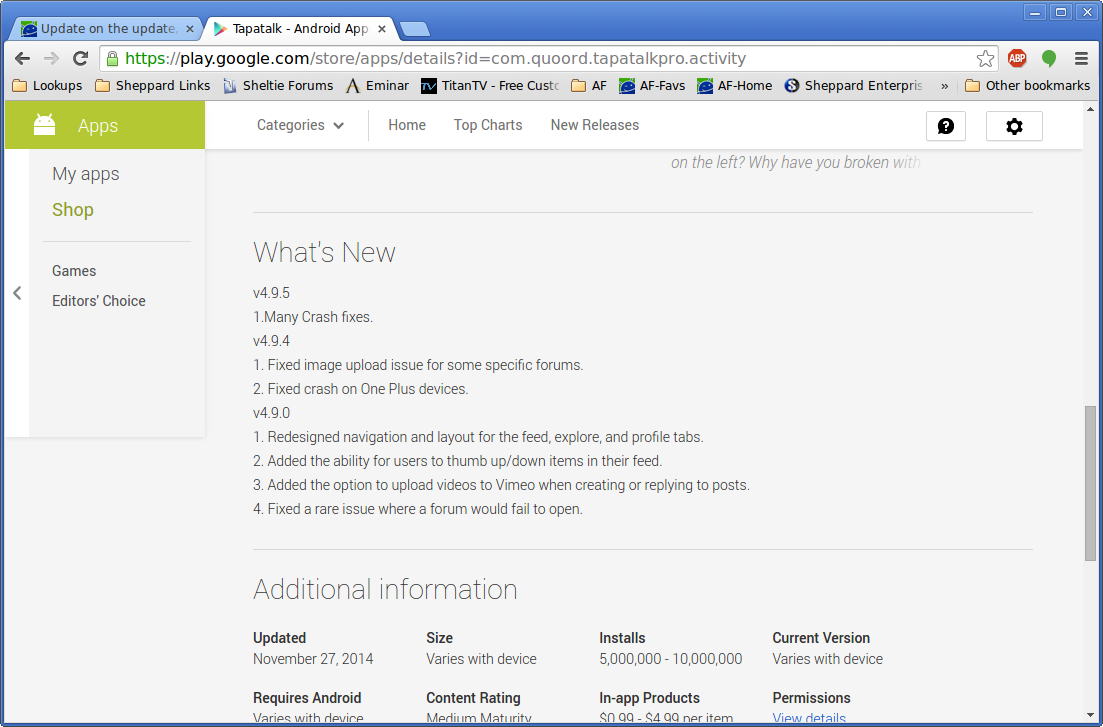
Task: Click the 'thumb up/down items' line
Action: pyautogui.click(x=458, y=461)
